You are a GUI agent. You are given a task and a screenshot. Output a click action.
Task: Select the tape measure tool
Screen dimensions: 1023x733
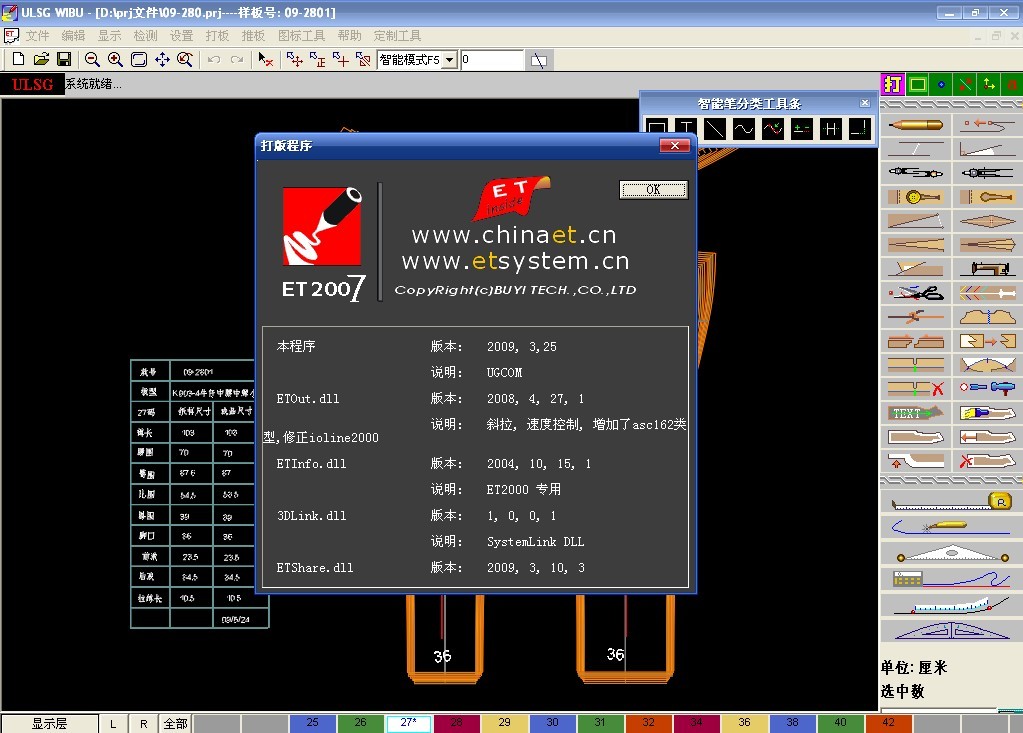[951, 502]
